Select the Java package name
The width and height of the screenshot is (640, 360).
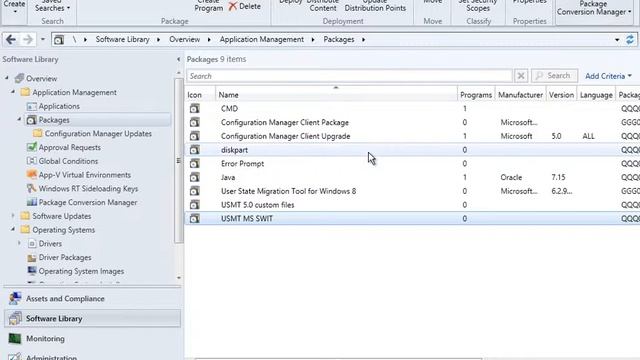tap(228, 178)
